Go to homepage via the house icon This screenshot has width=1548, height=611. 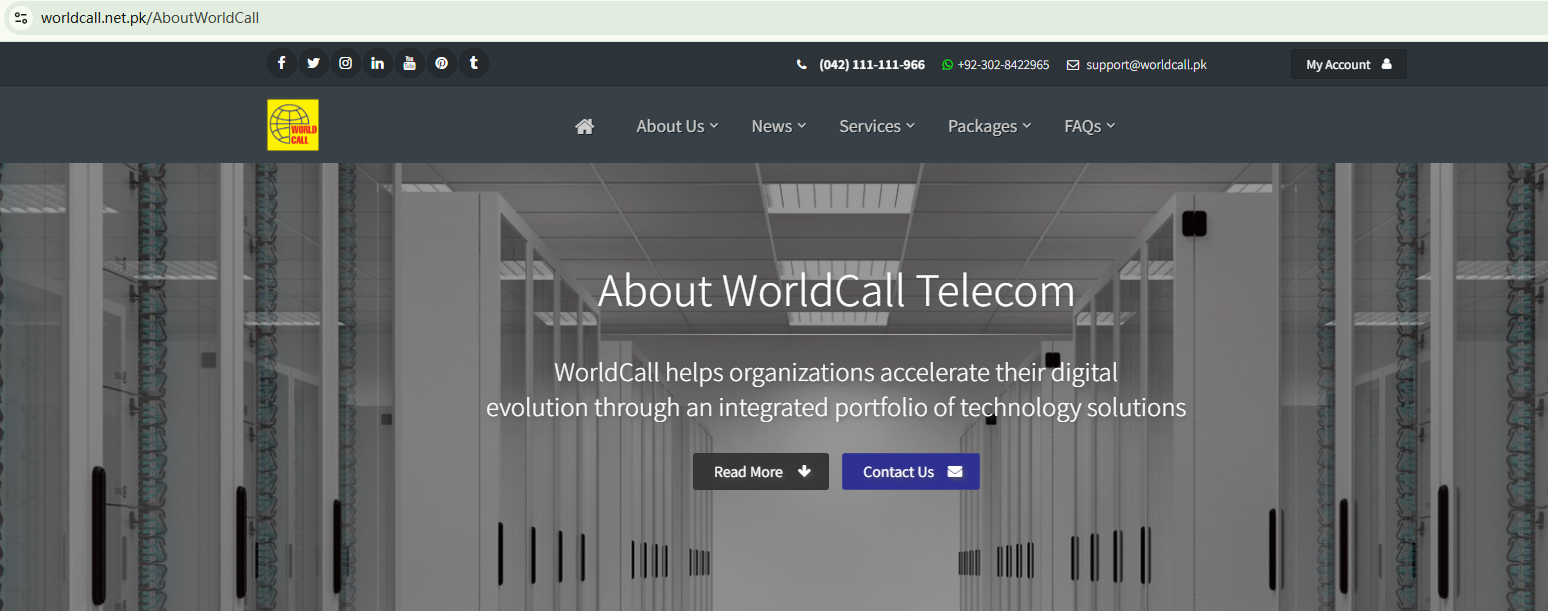[x=585, y=126]
